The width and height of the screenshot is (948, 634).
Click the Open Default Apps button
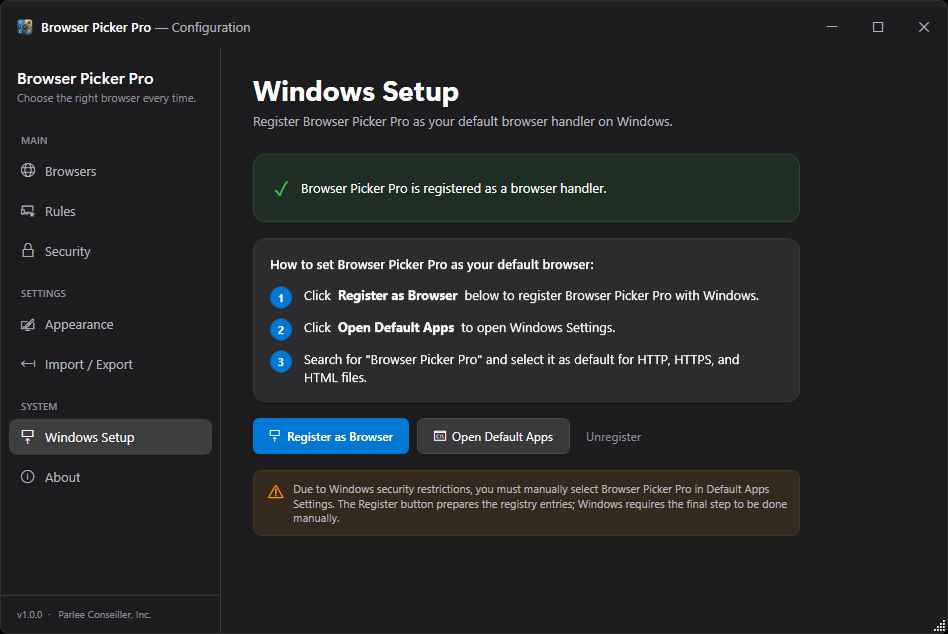point(493,436)
